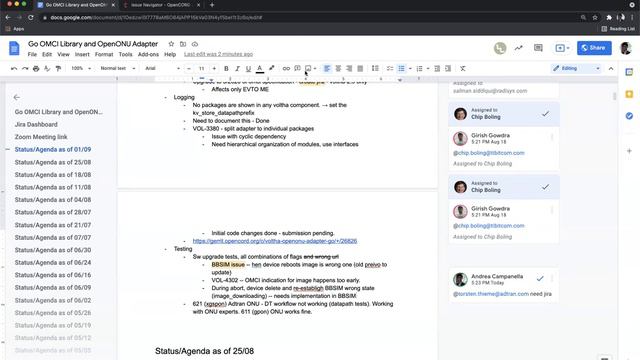Image resolution: width=640 pixels, height=360 pixels.
Task: Select justify alignment
Action: point(360,69)
